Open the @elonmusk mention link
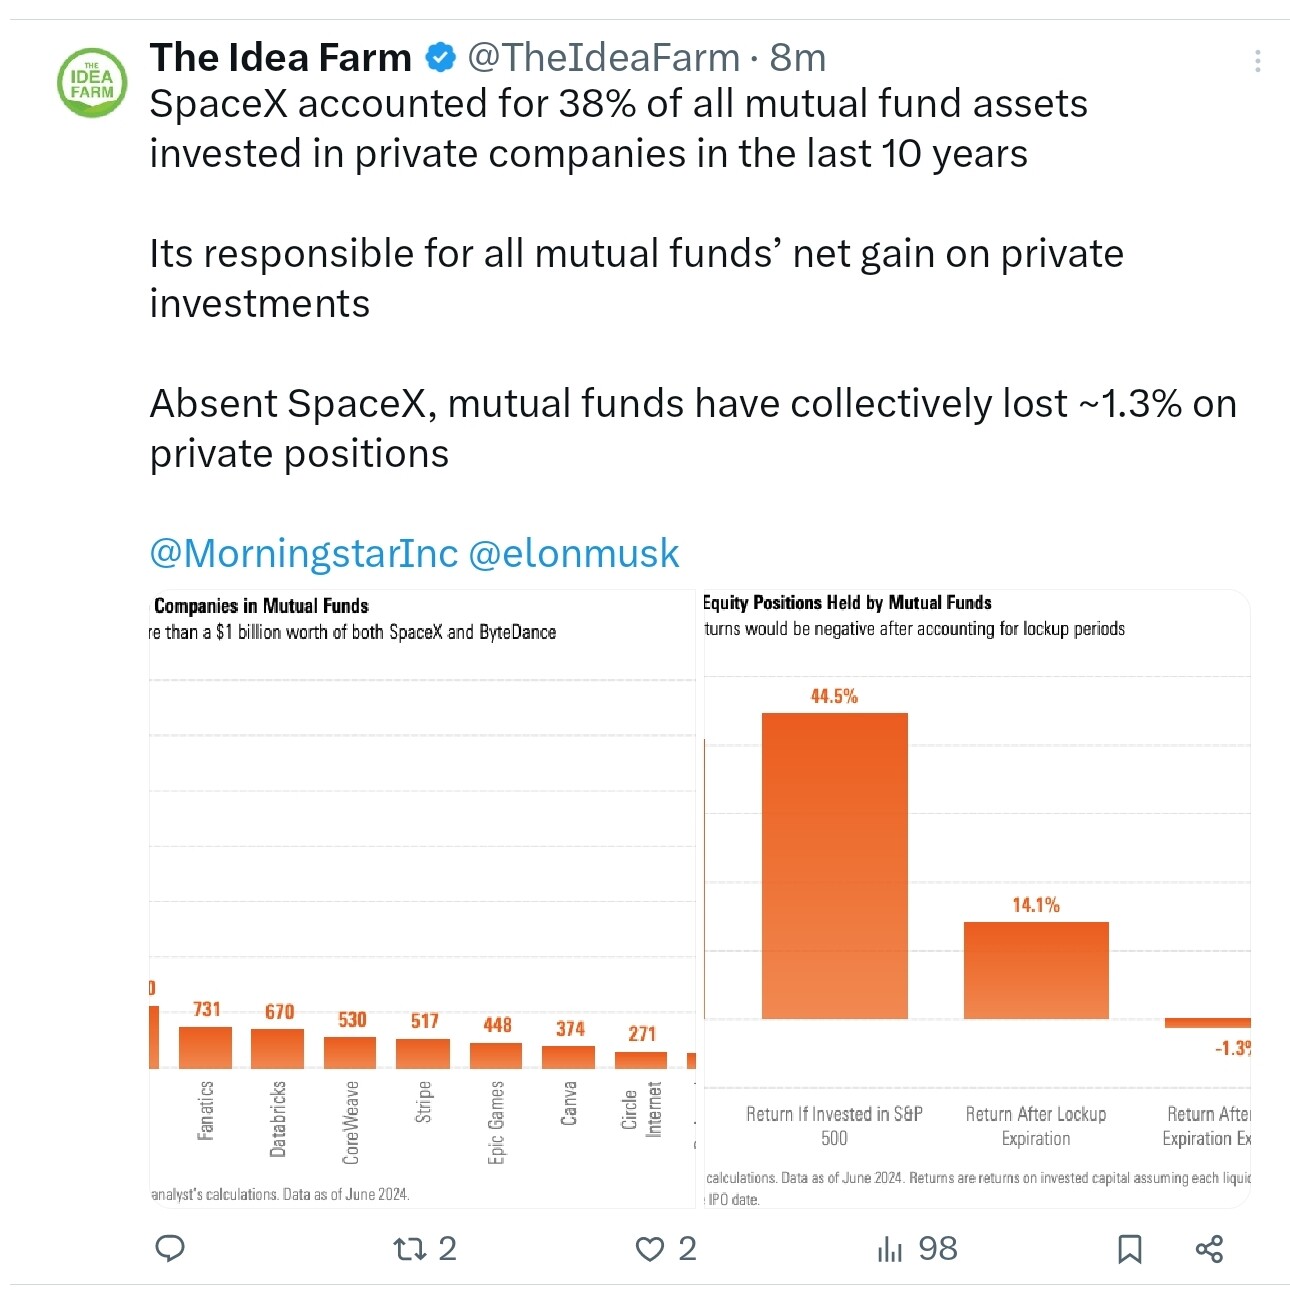Screen dimensions: 1290x1290 coord(574,553)
